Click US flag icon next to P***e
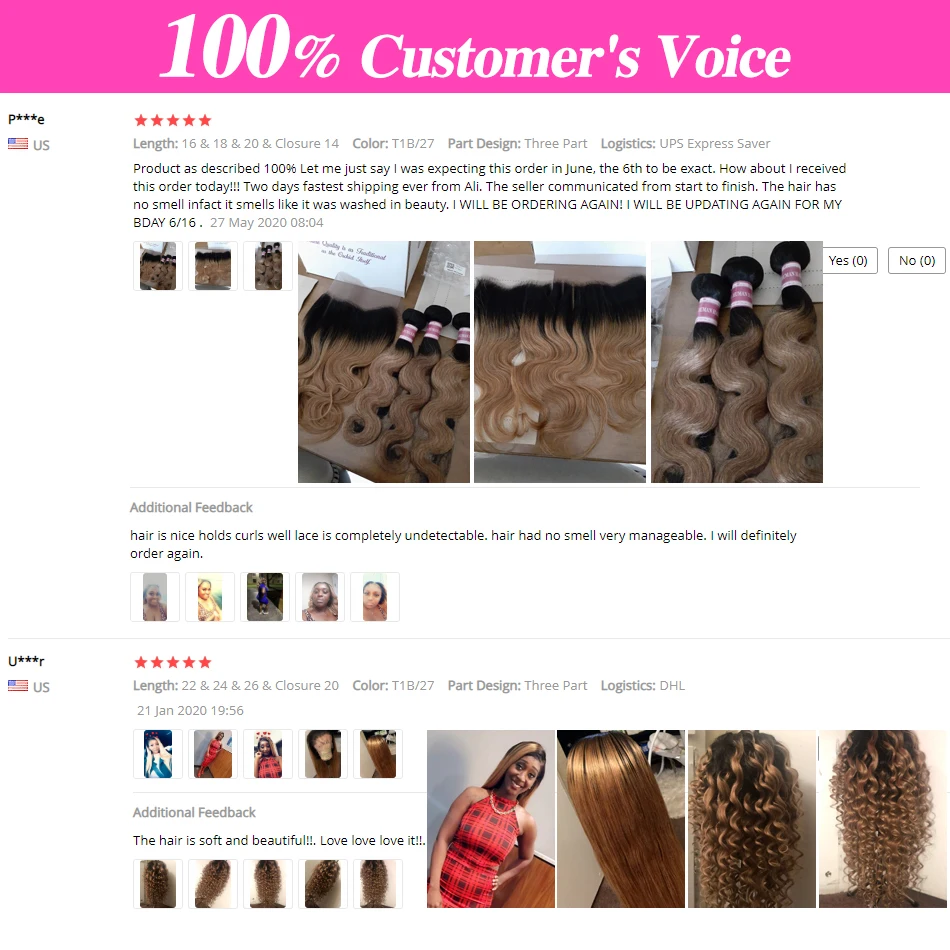The image size is (950, 950). [18, 144]
